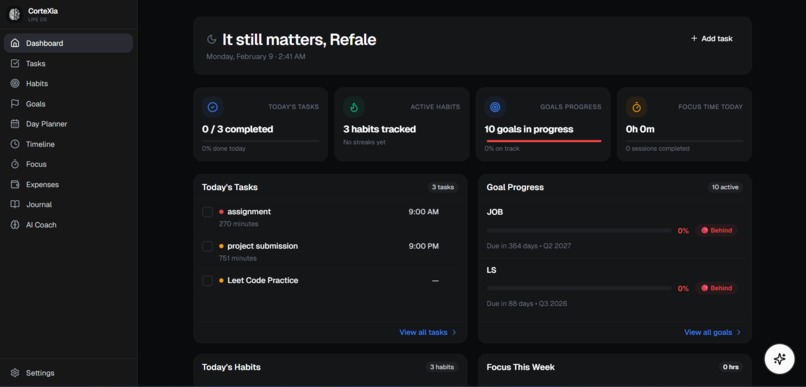The image size is (806, 387).
Task: Open the Habits section
Action: (x=68, y=83)
